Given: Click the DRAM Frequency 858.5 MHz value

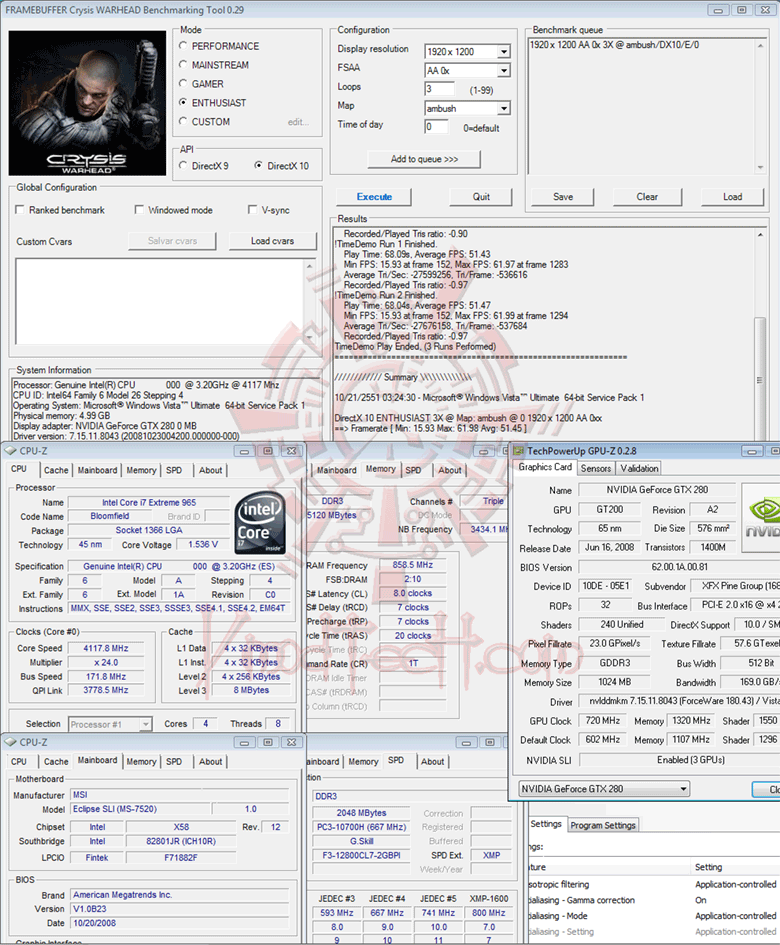Looking at the screenshot, I should (412, 565).
